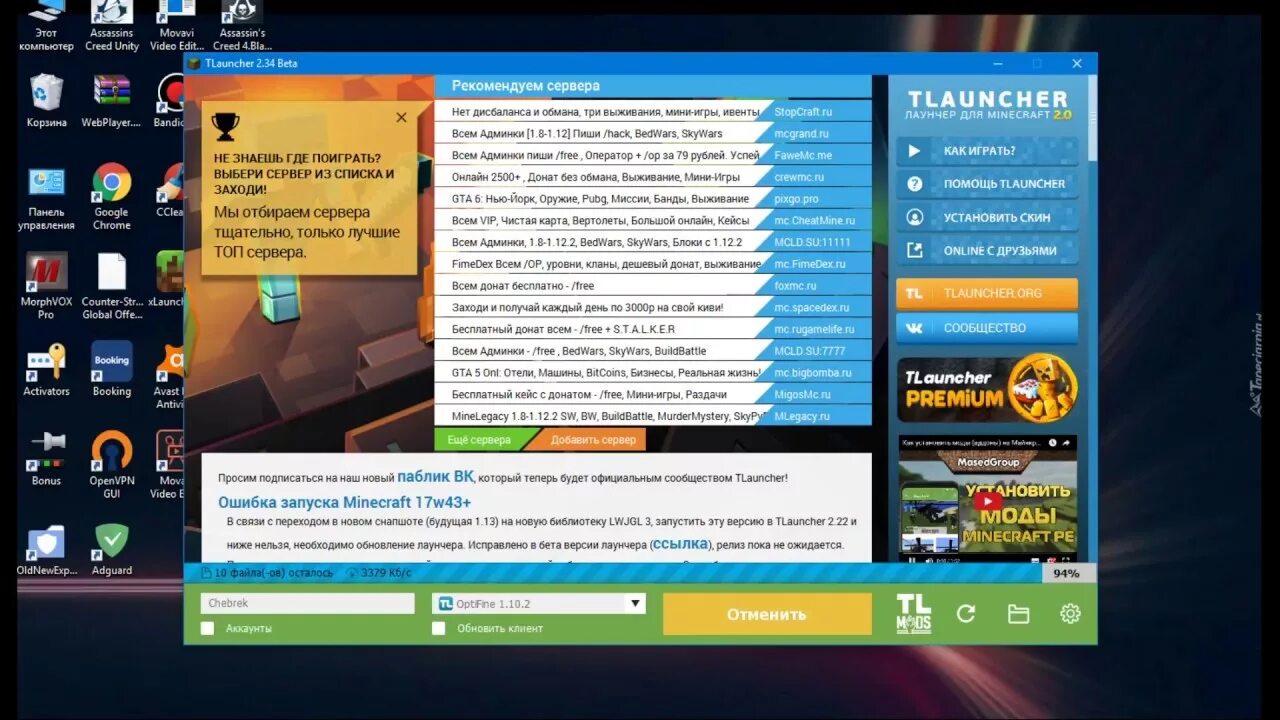This screenshot has width=1280, height=720.
Task: Select mcgrand.ru server address
Action: tap(802, 134)
